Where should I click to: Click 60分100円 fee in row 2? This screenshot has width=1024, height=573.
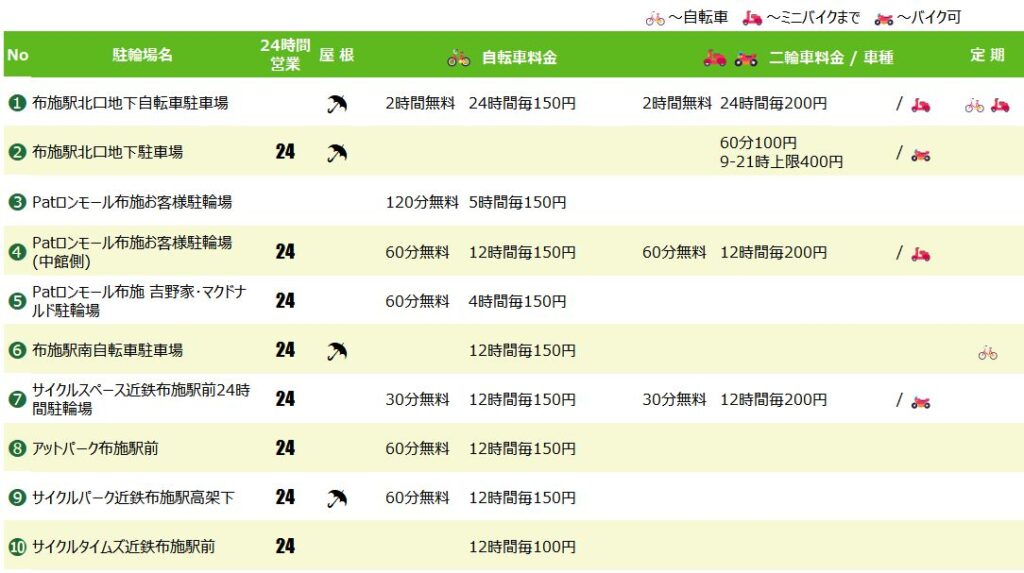tap(758, 142)
